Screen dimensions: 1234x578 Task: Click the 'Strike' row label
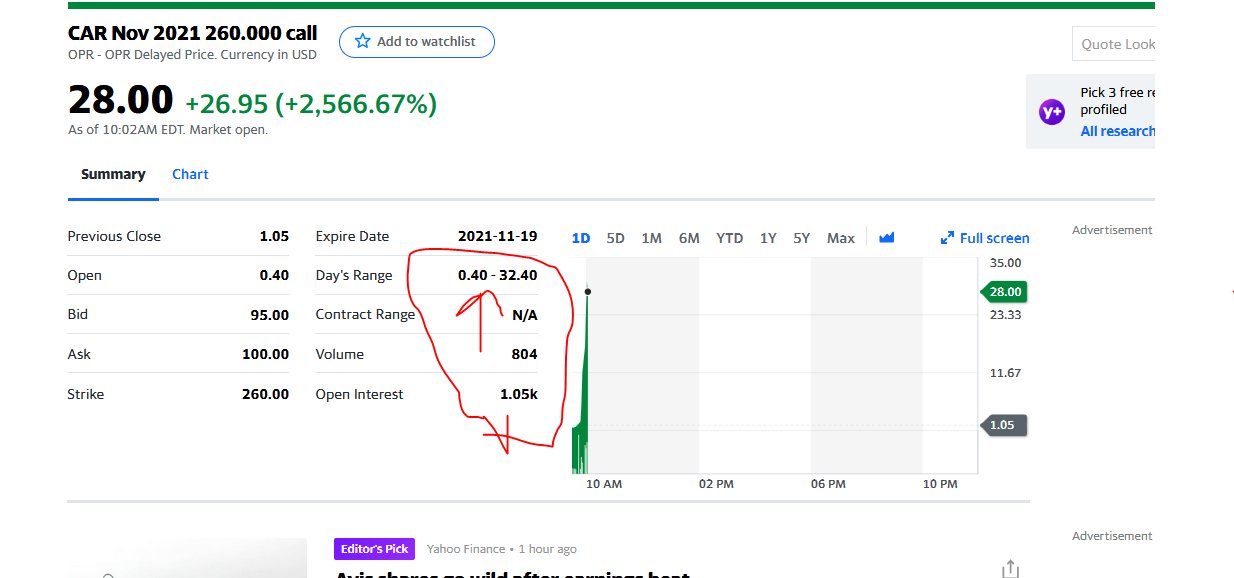[86, 394]
